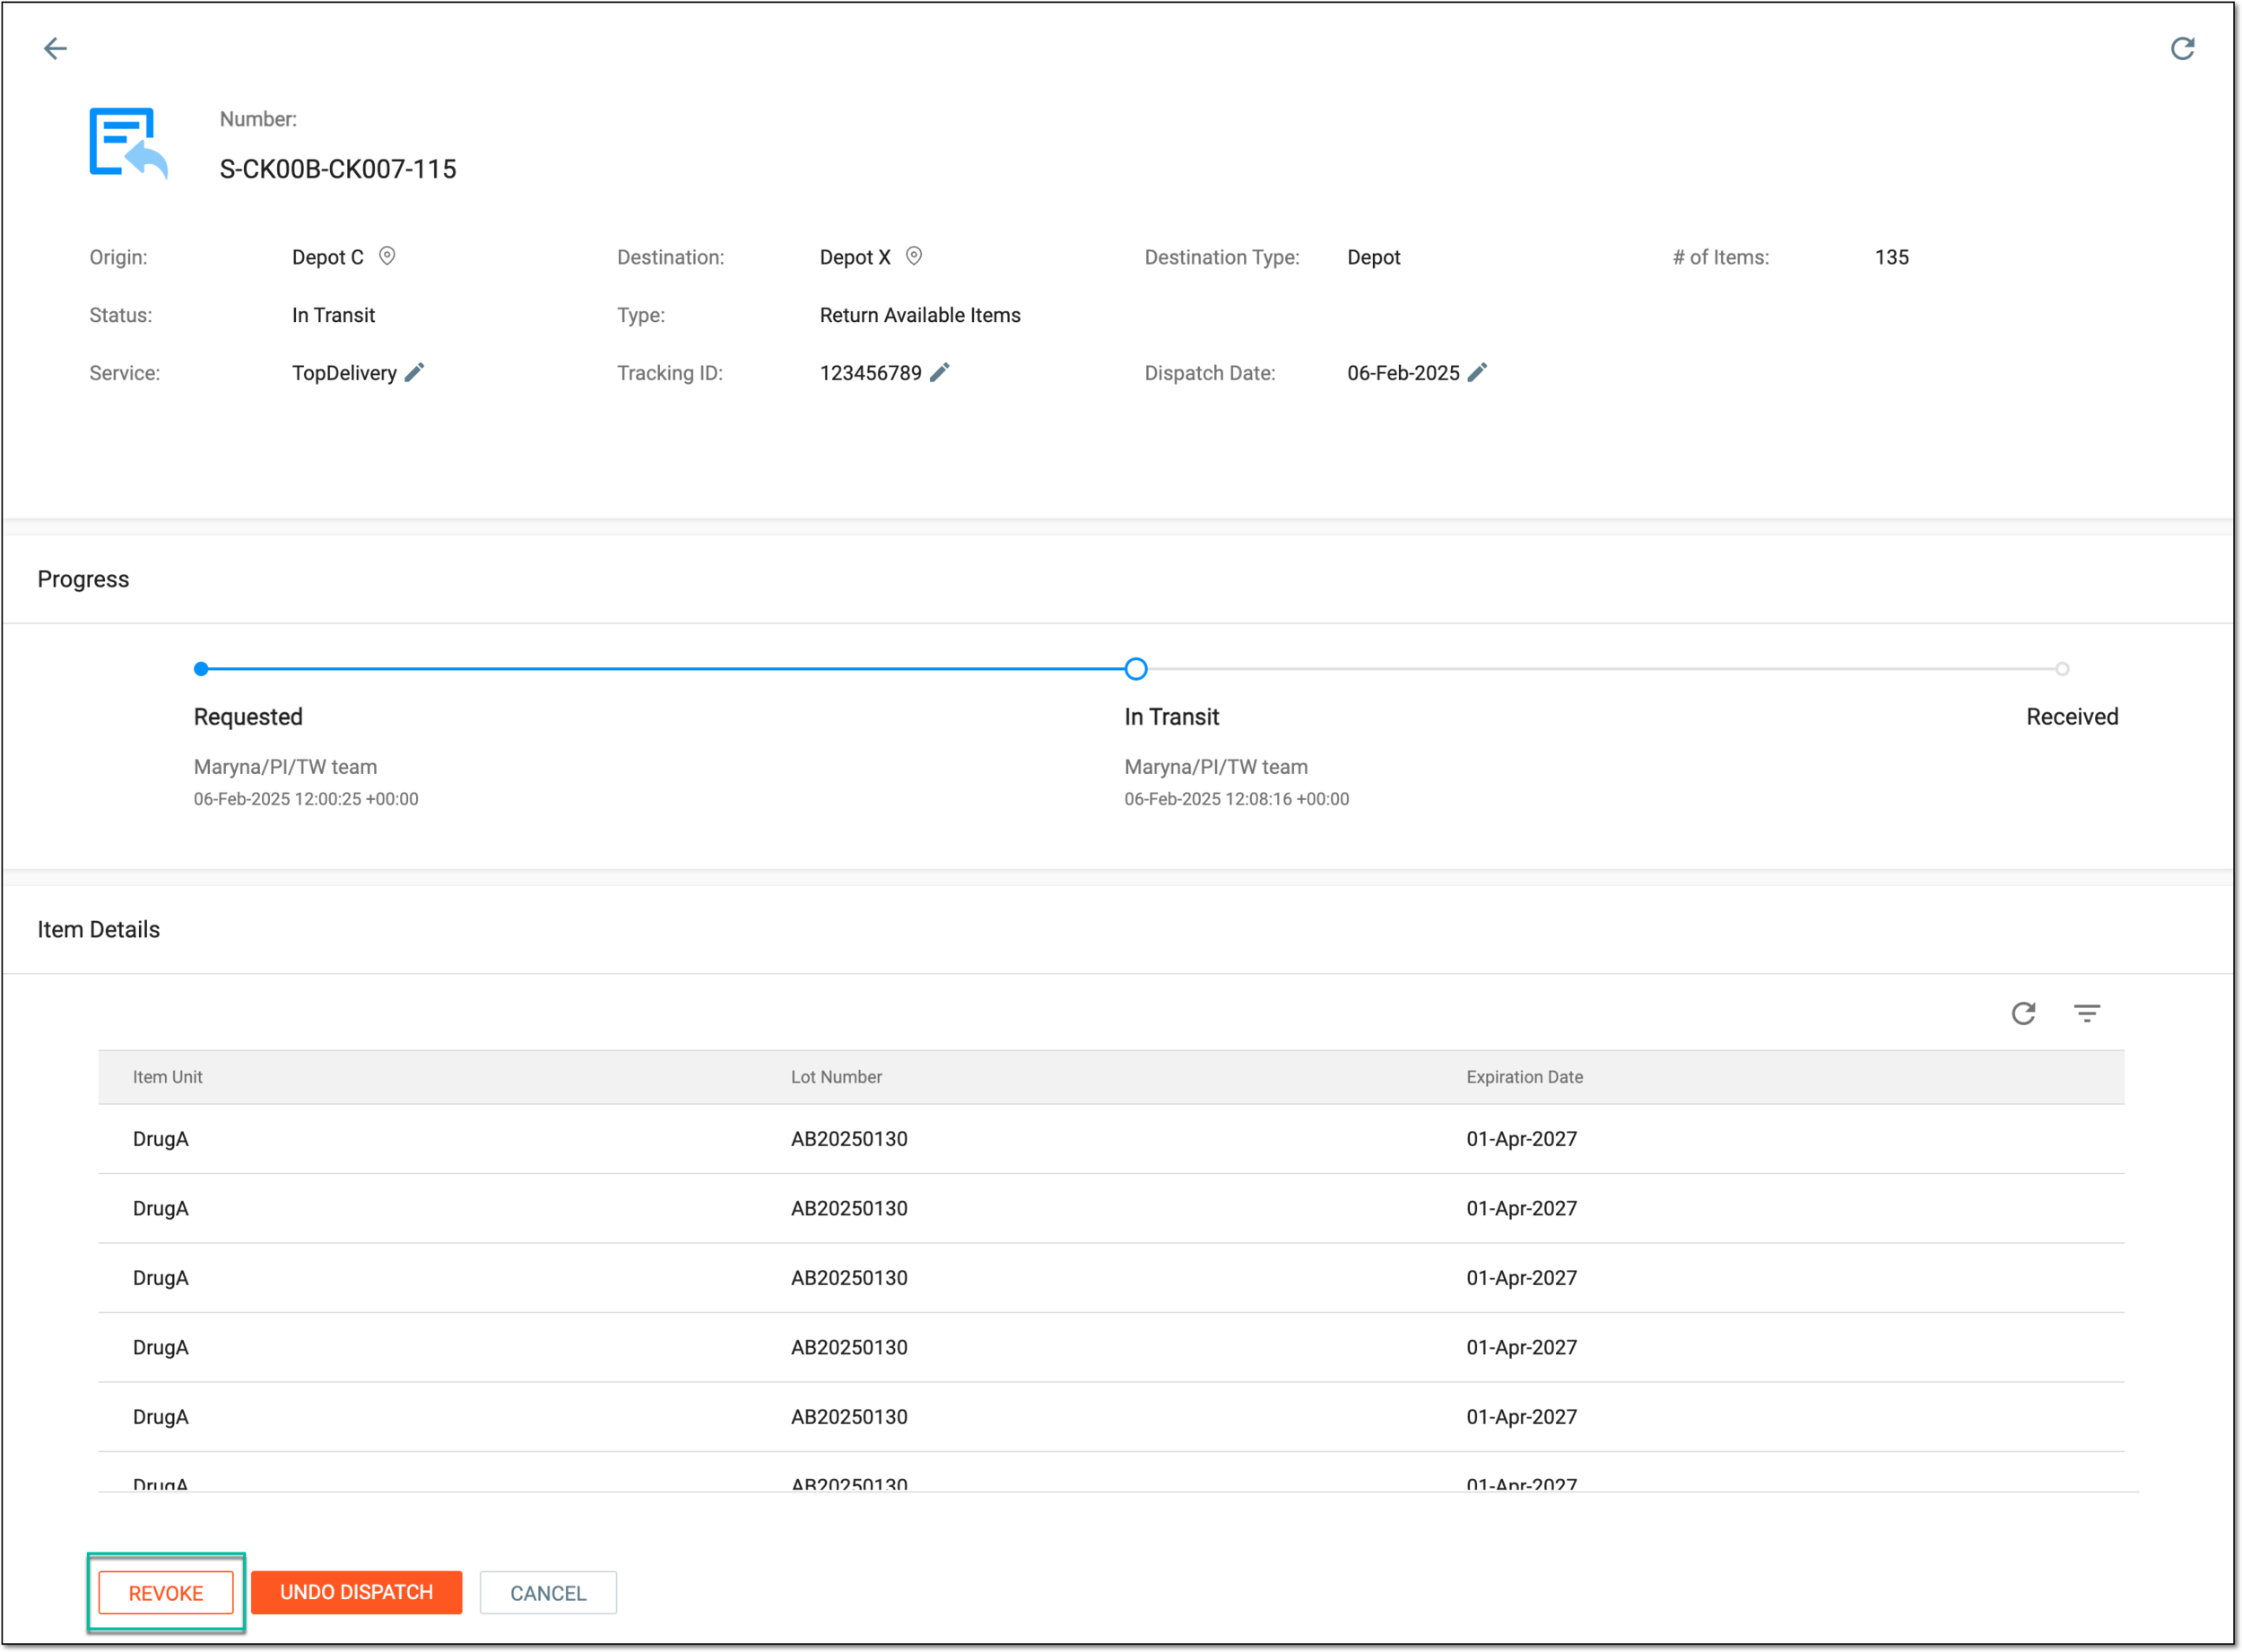Edit the TopDelivery service with pencil icon
The width and height of the screenshot is (2242, 1652).
(414, 372)
